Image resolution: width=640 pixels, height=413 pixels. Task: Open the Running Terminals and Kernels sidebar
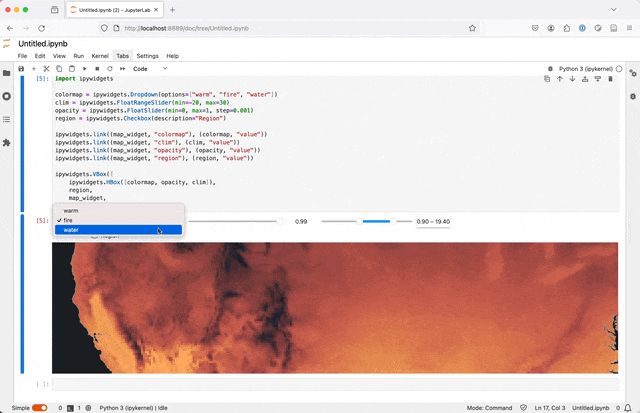click(x=7, y=96)
